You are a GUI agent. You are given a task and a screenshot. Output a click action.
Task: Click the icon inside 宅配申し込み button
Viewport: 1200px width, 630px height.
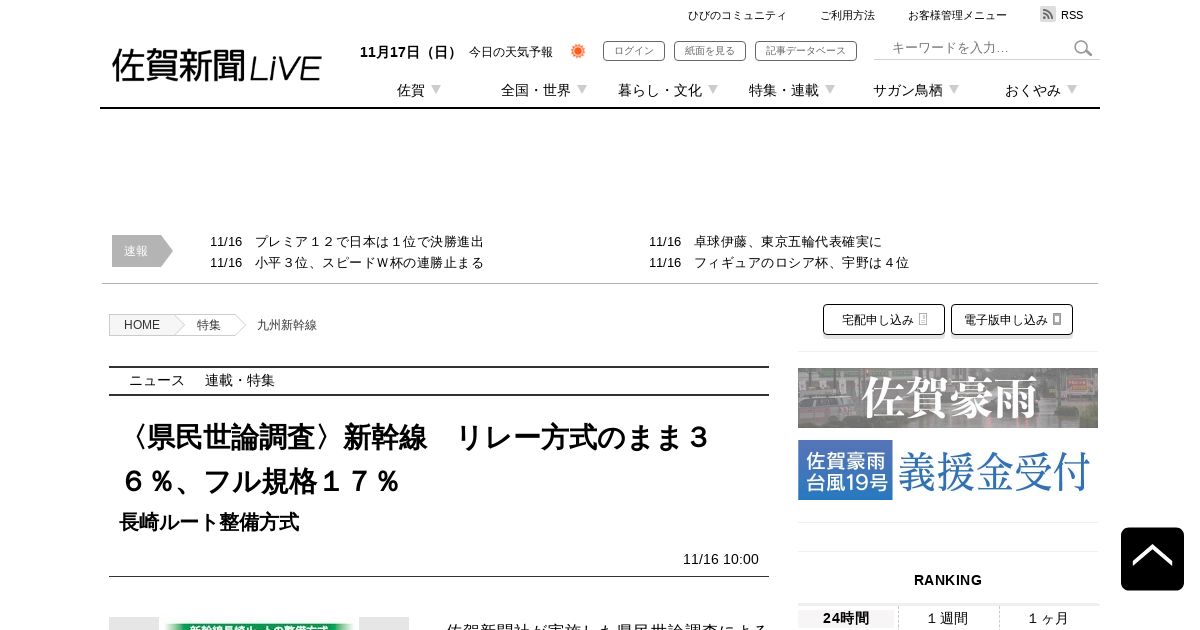923,320
